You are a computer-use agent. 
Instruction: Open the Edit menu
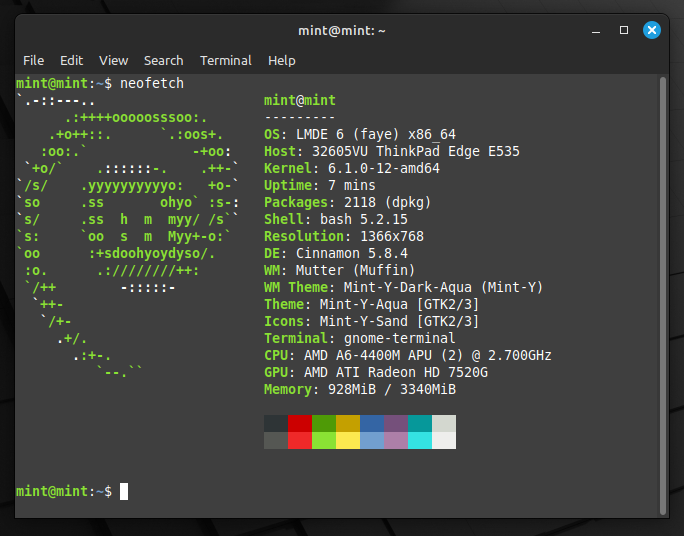pyautogui.click(x=72, y=61)
